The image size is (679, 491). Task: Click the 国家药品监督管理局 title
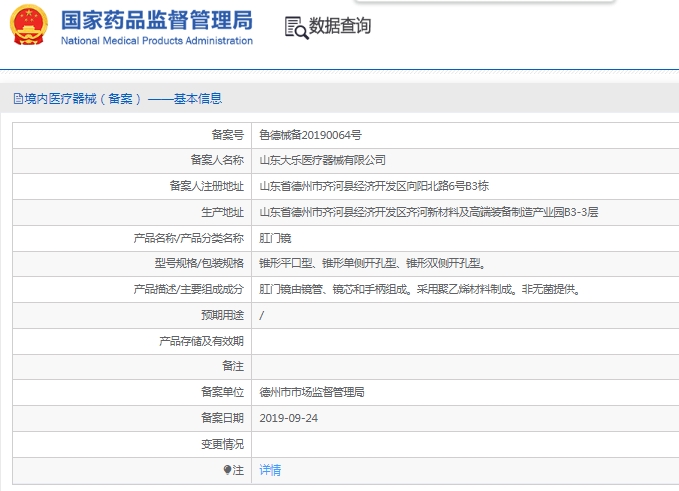pos(157,20)
